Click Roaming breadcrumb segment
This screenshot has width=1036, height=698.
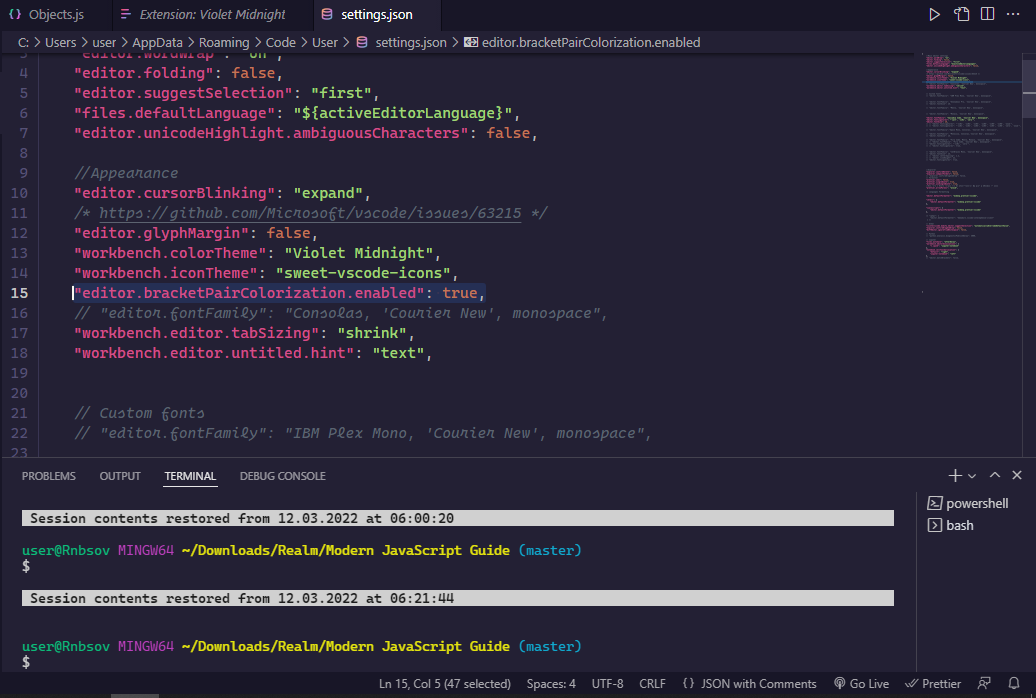[224, 42]
